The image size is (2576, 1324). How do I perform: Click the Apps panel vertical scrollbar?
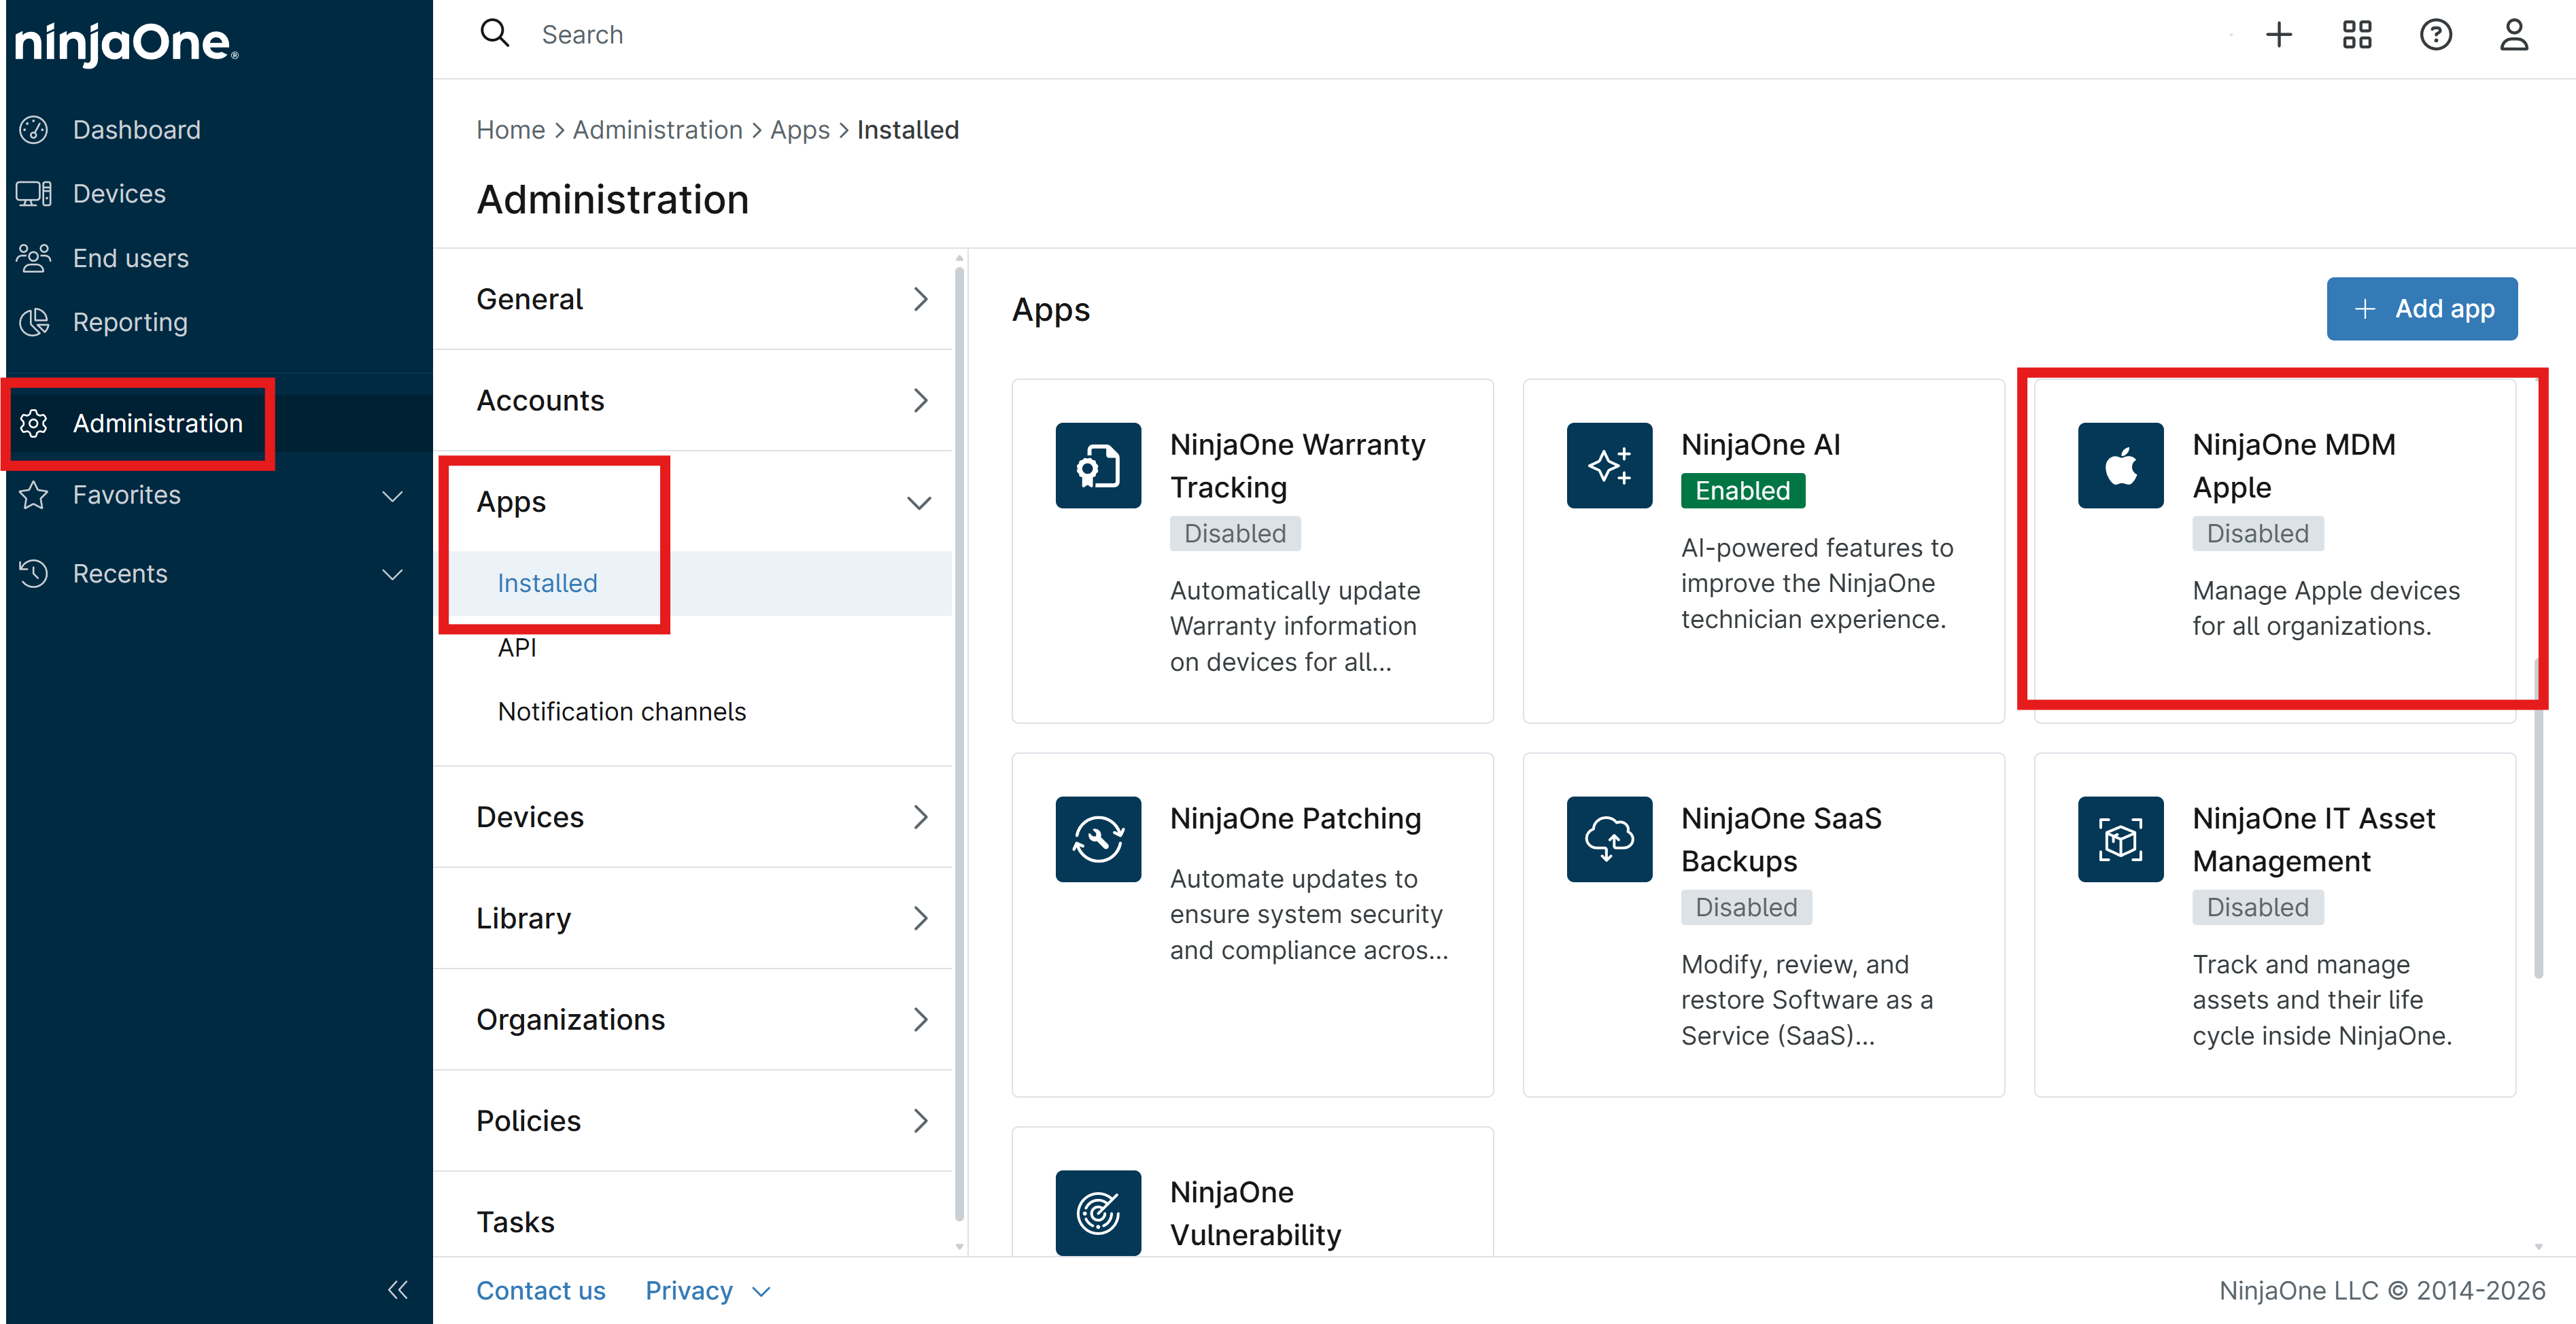[x=2538, y=817]
